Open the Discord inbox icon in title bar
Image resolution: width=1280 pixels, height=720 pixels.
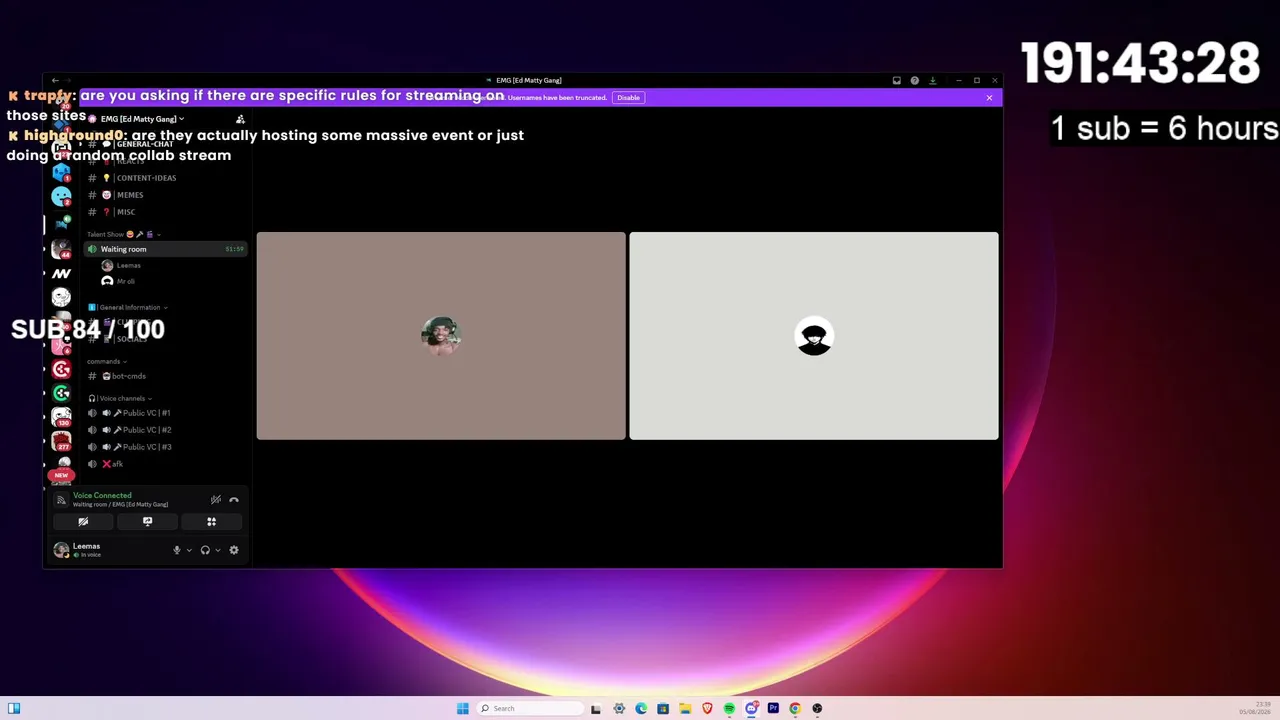[x=897, y=81]
